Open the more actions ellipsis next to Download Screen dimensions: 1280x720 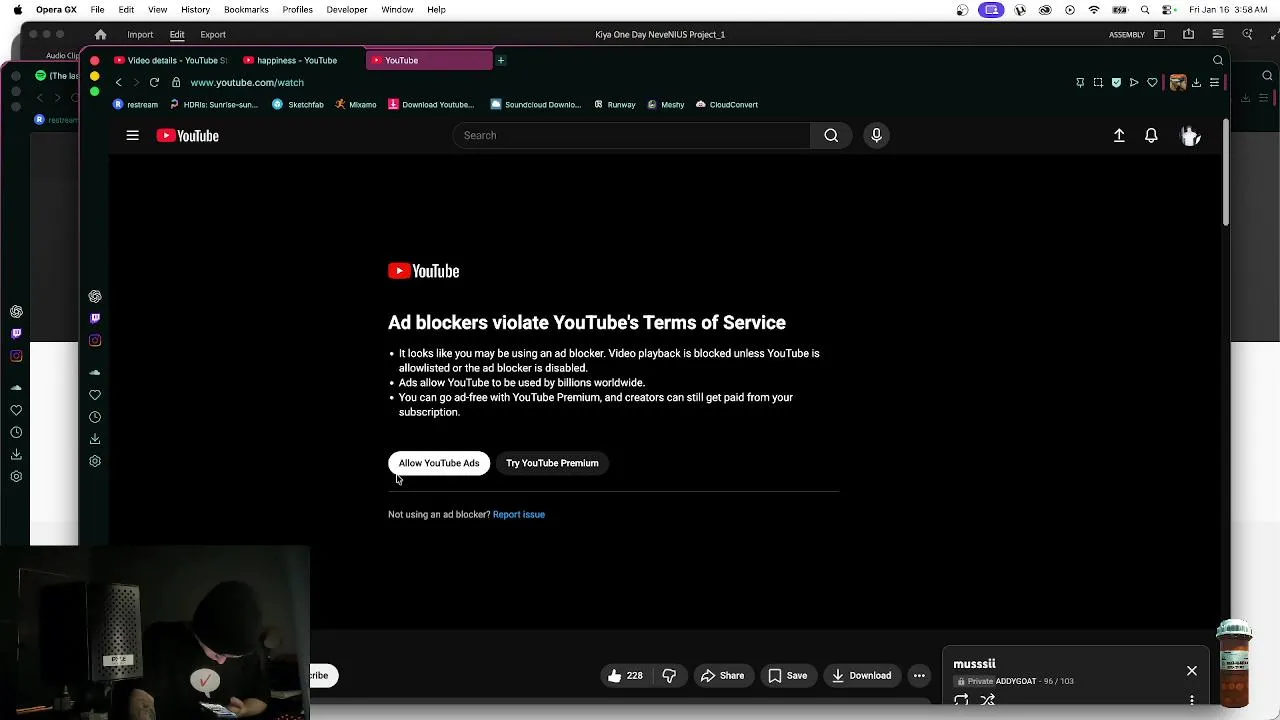(919, 675)
